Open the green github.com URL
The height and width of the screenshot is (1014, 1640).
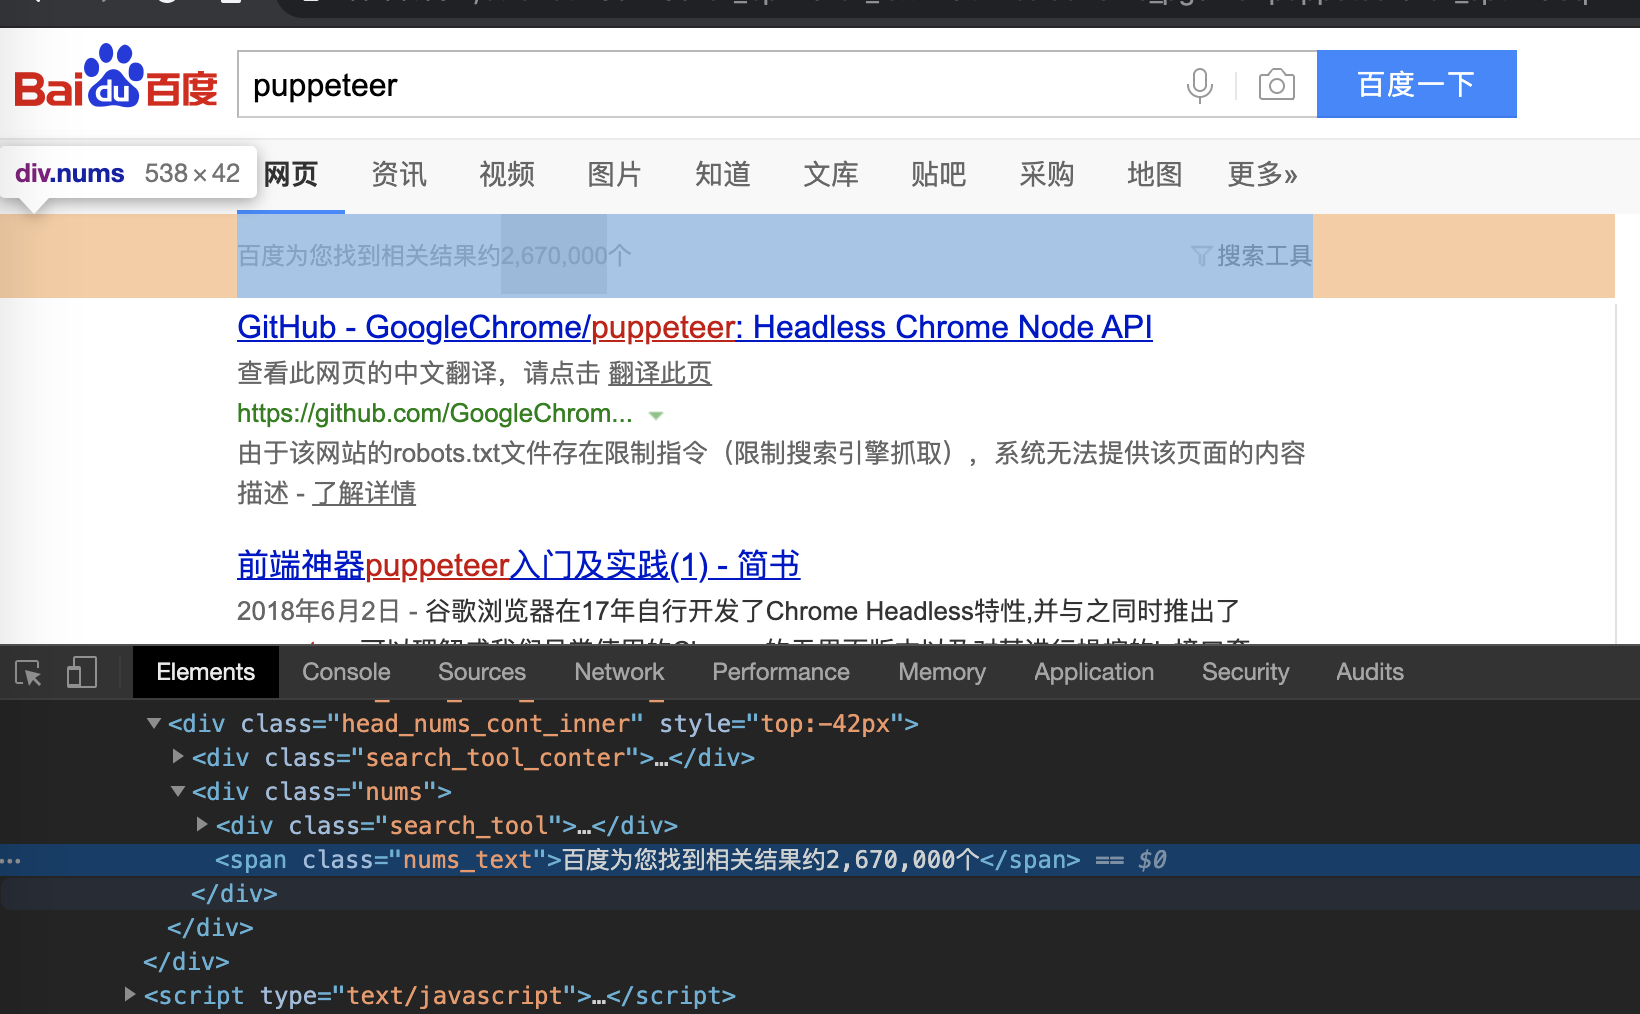tap(435, 414)
